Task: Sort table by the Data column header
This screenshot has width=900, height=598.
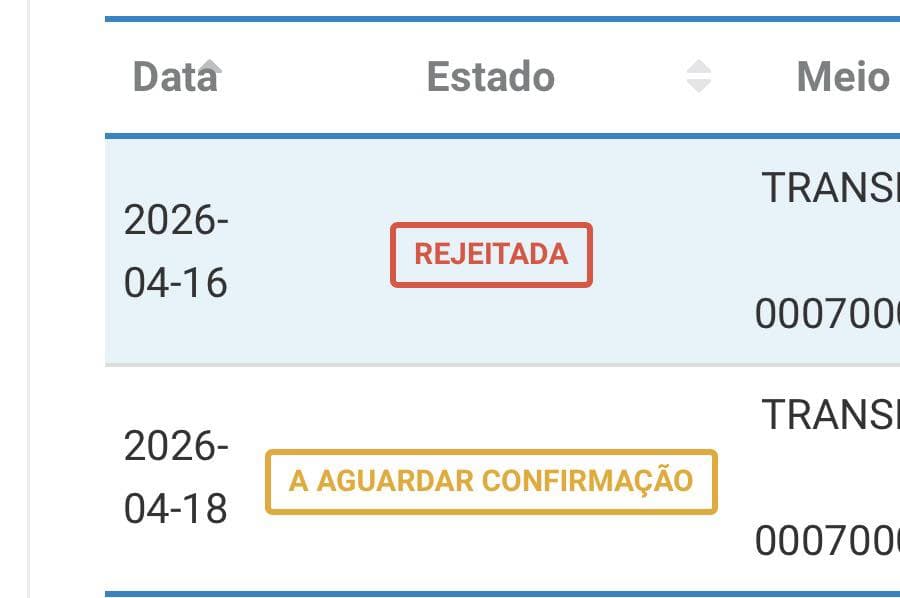Action: point(174,77)
